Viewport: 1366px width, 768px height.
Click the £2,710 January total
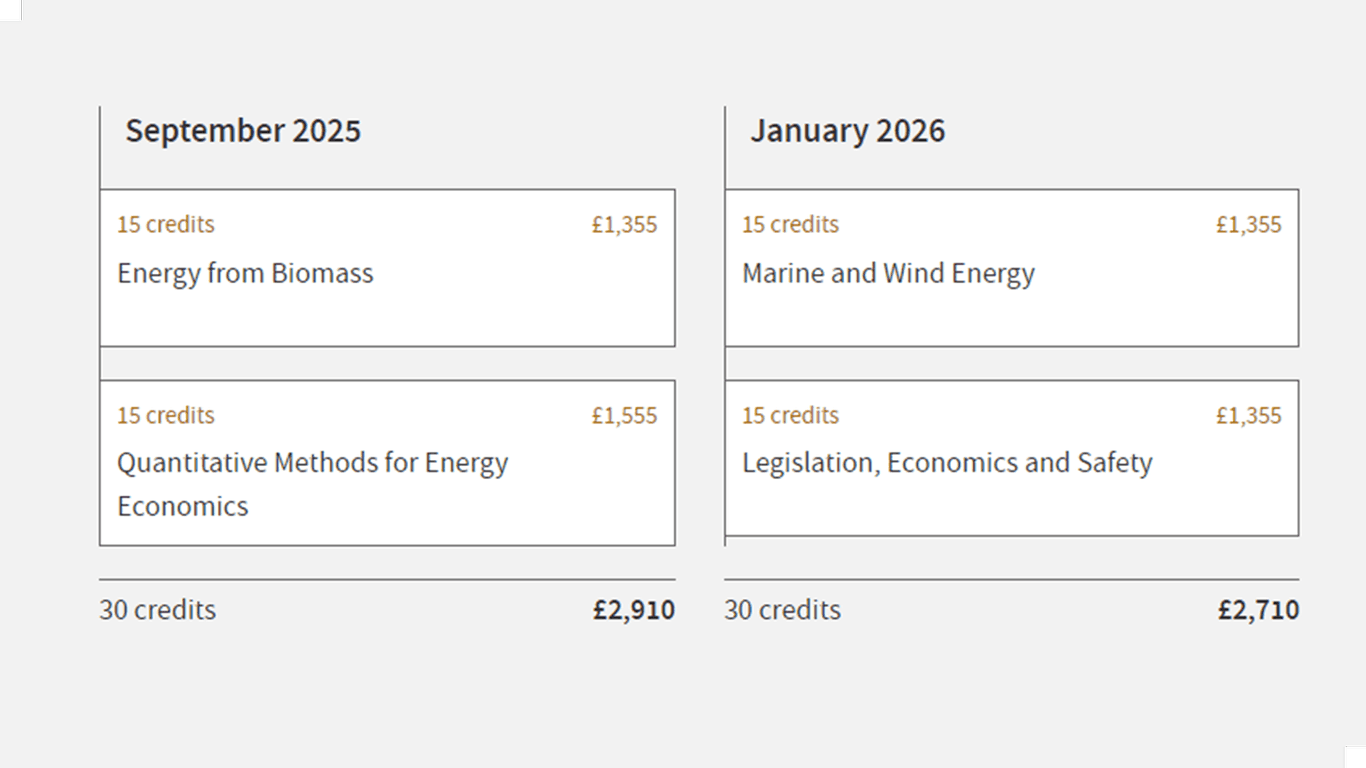(x=1258, y=610)
